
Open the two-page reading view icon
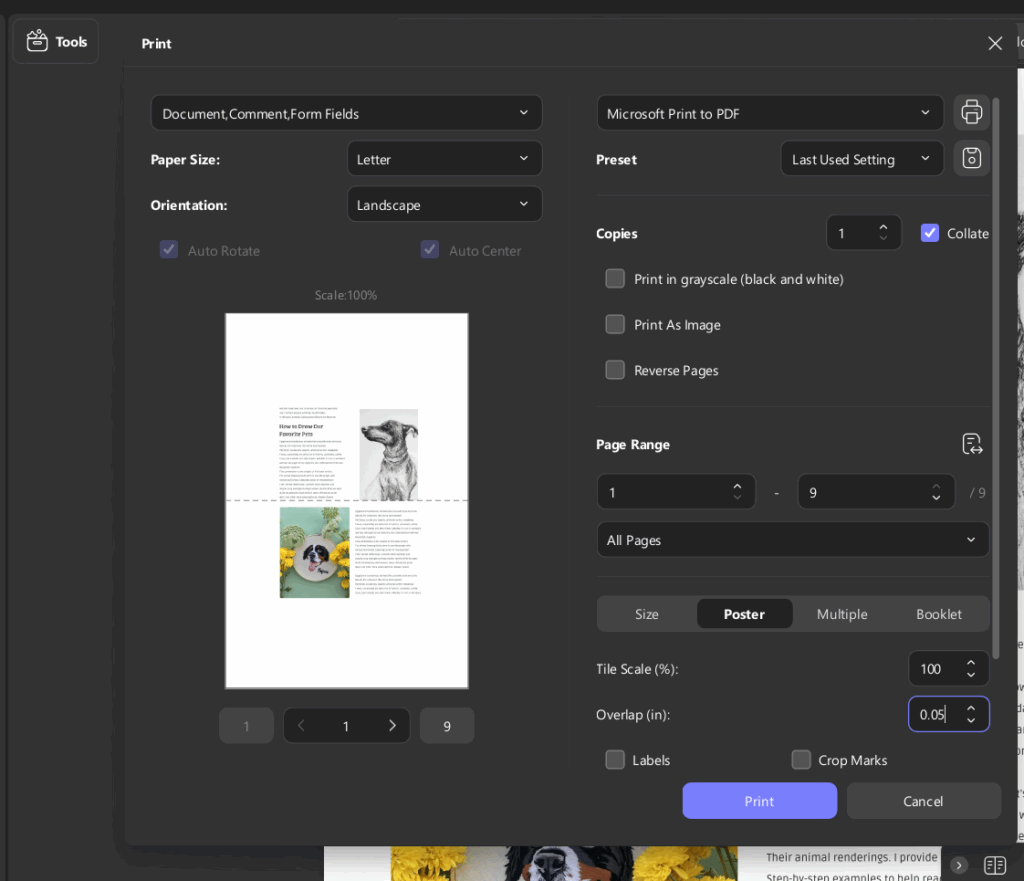pyautogui.click(x=994, y=865)
